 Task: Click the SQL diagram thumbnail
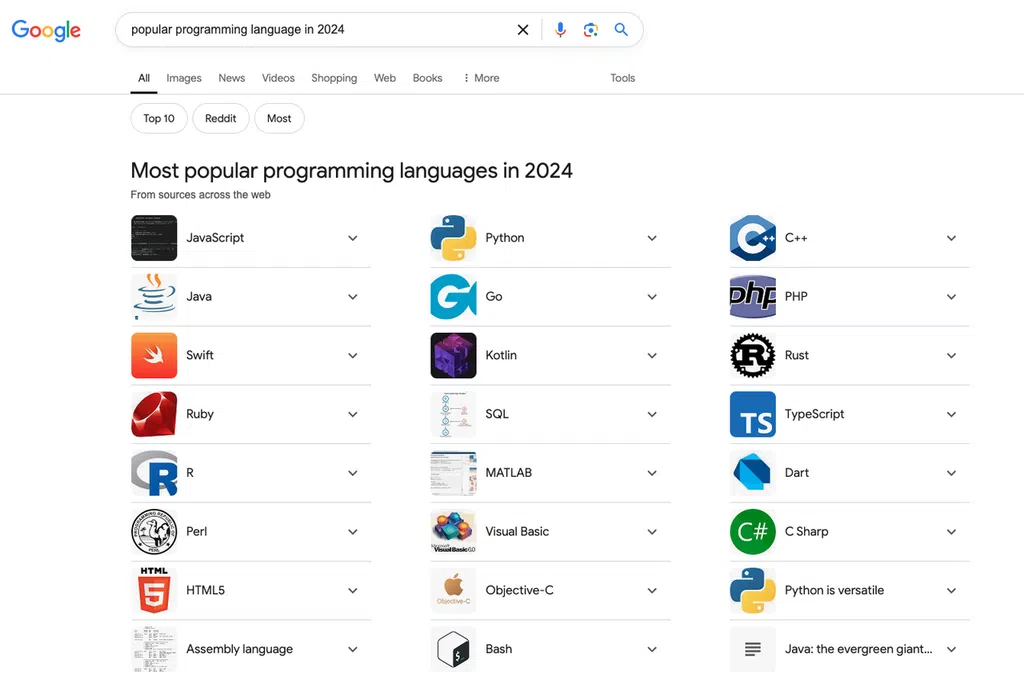click(453, 414)
